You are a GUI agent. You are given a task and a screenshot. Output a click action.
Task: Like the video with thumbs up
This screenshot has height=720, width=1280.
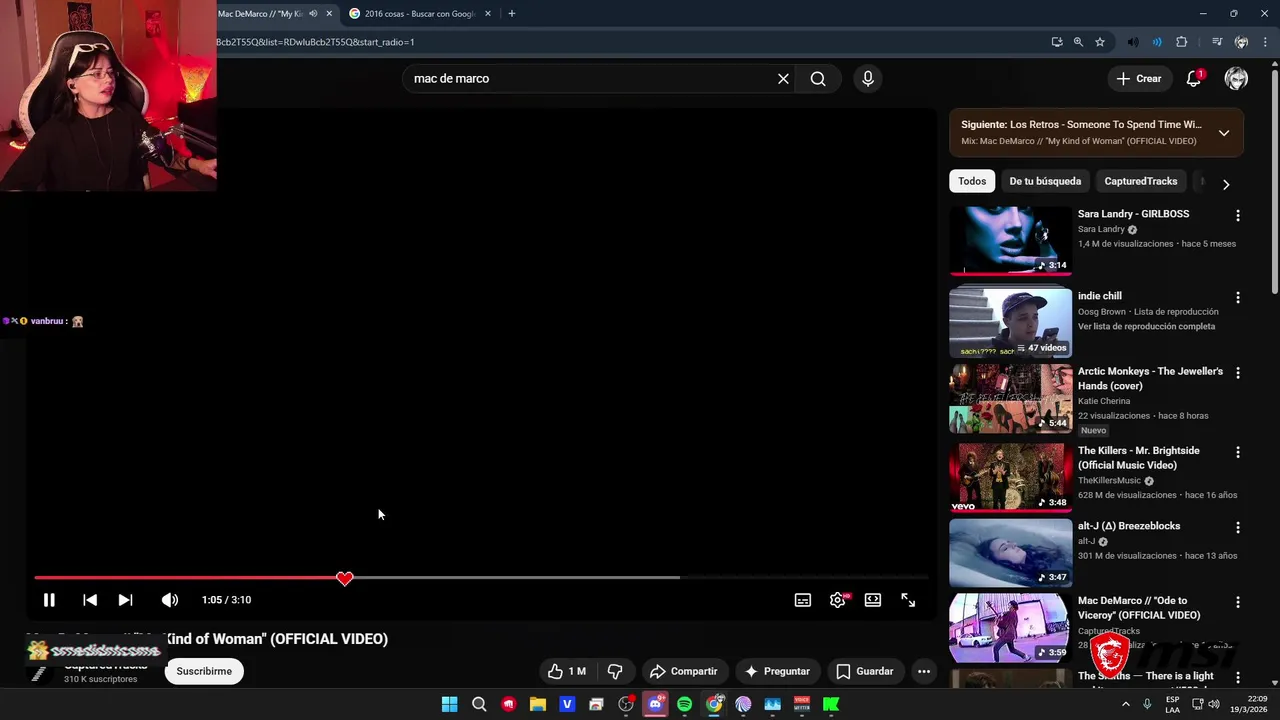567,671
